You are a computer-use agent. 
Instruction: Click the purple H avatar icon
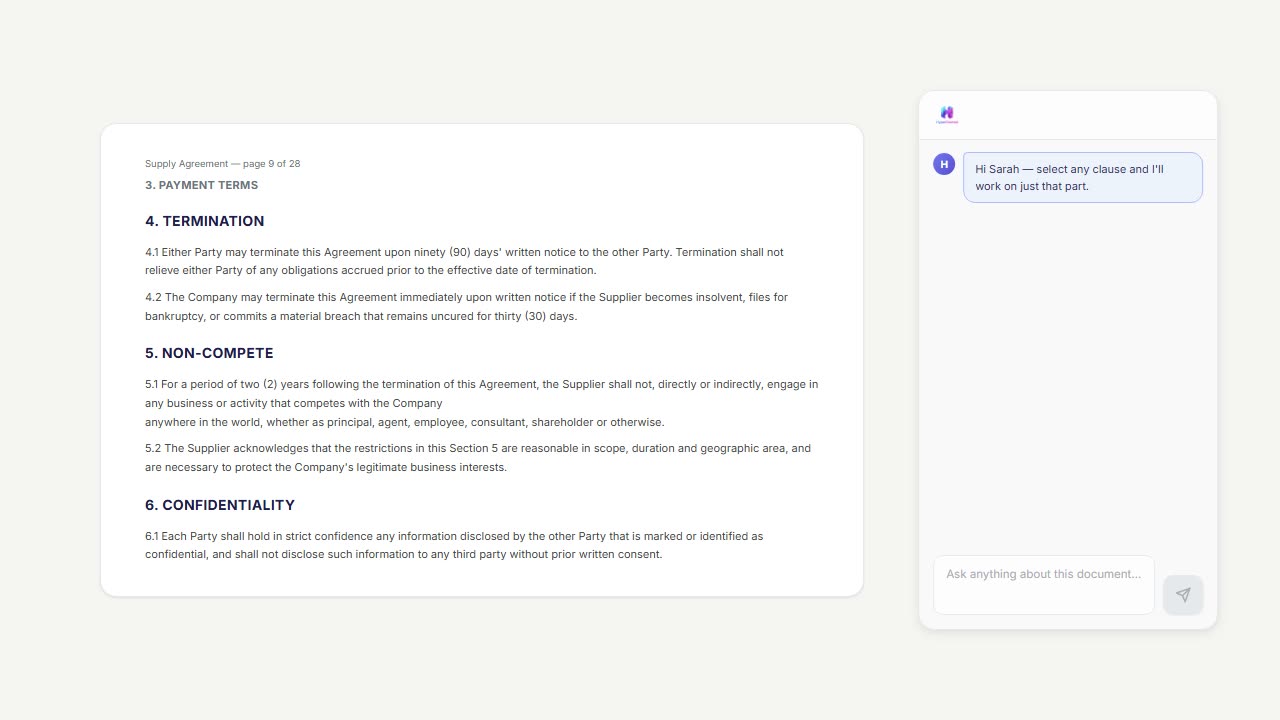click(x=944, y=164)
